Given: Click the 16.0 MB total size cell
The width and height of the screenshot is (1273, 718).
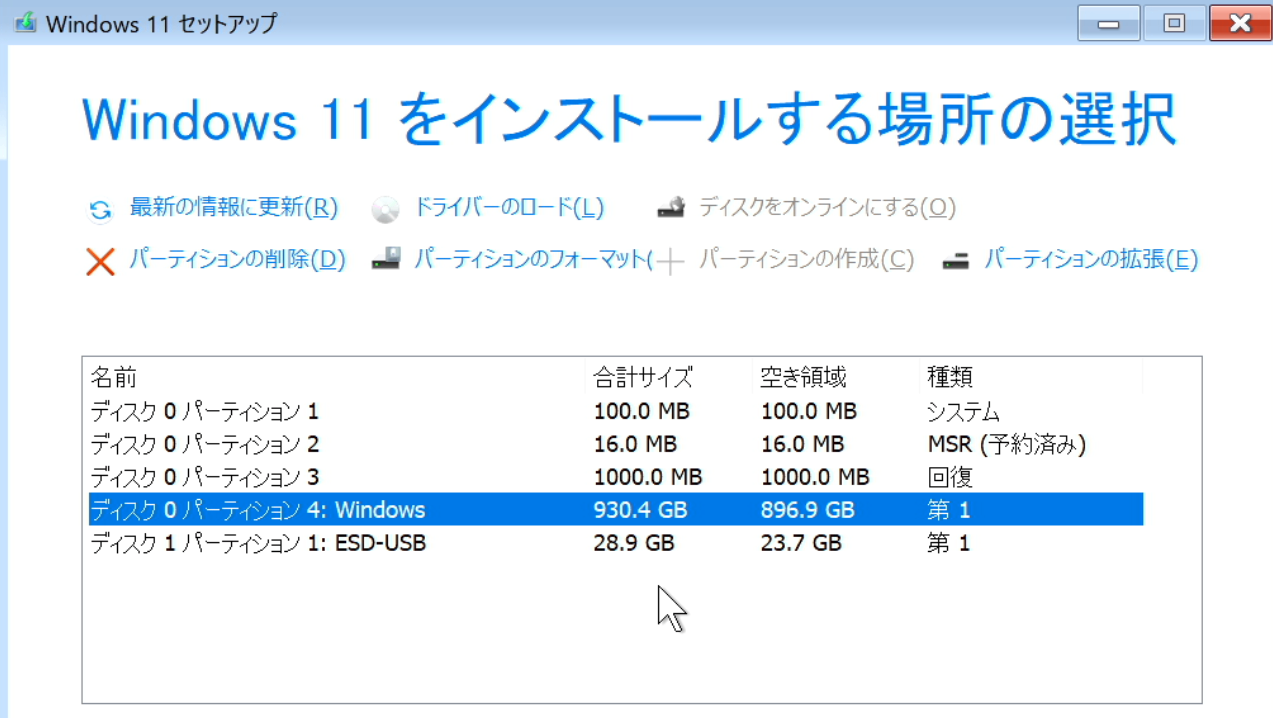Looking at the screenshot, I should (634, 444).
